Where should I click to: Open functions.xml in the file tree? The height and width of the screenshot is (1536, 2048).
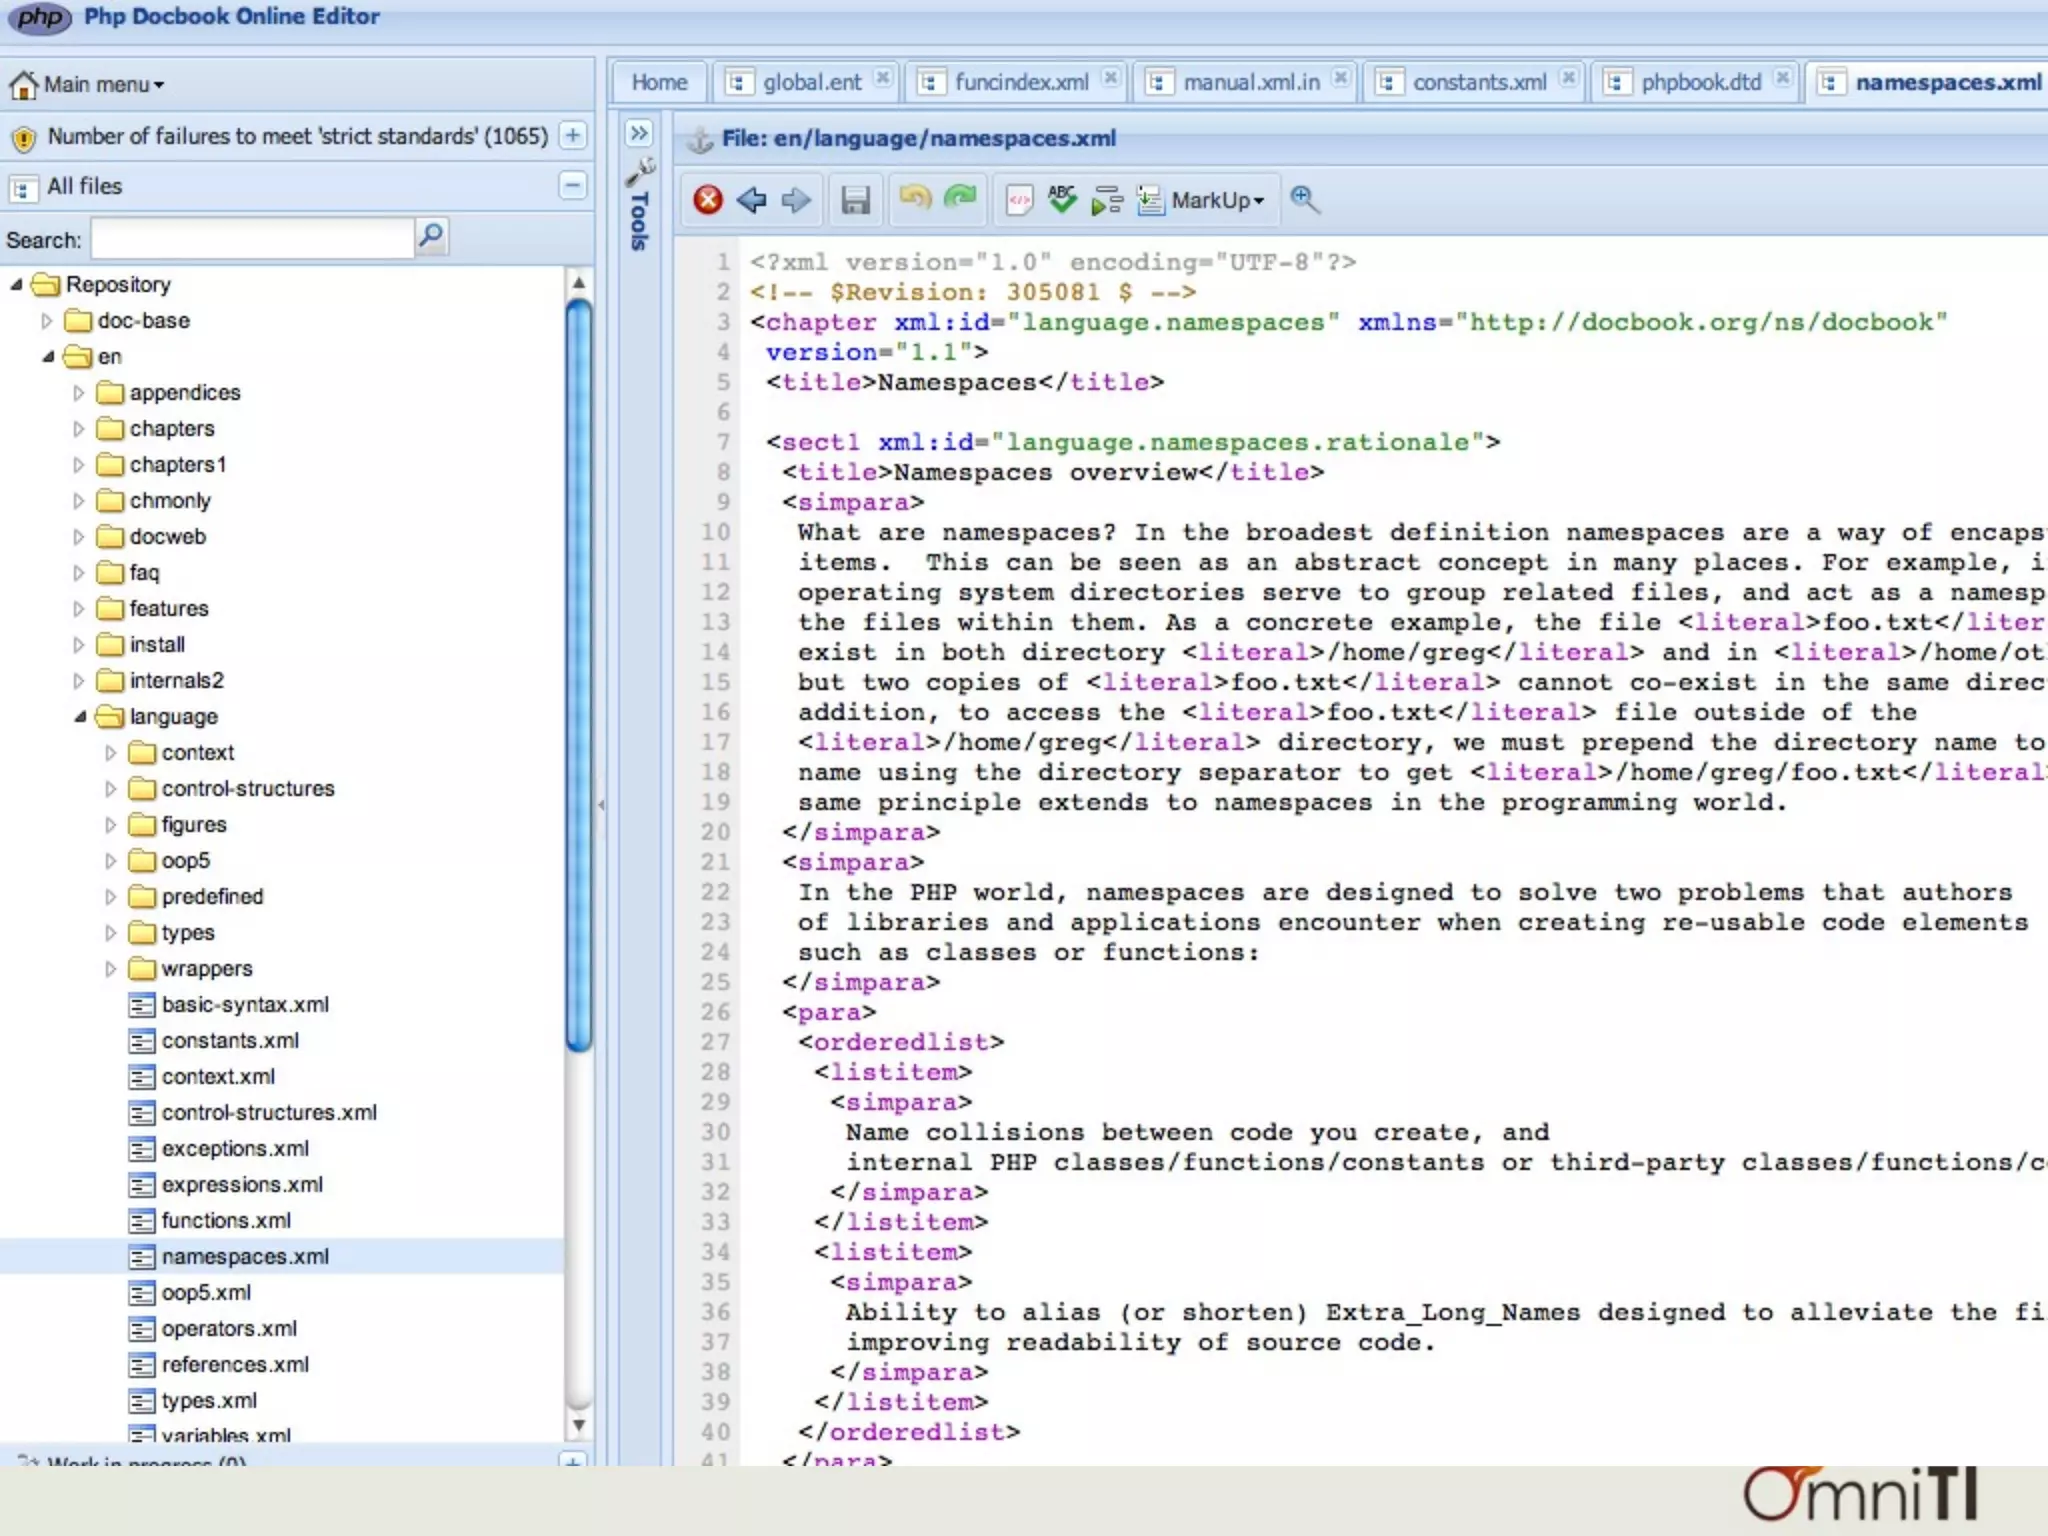pos(226,1220)
